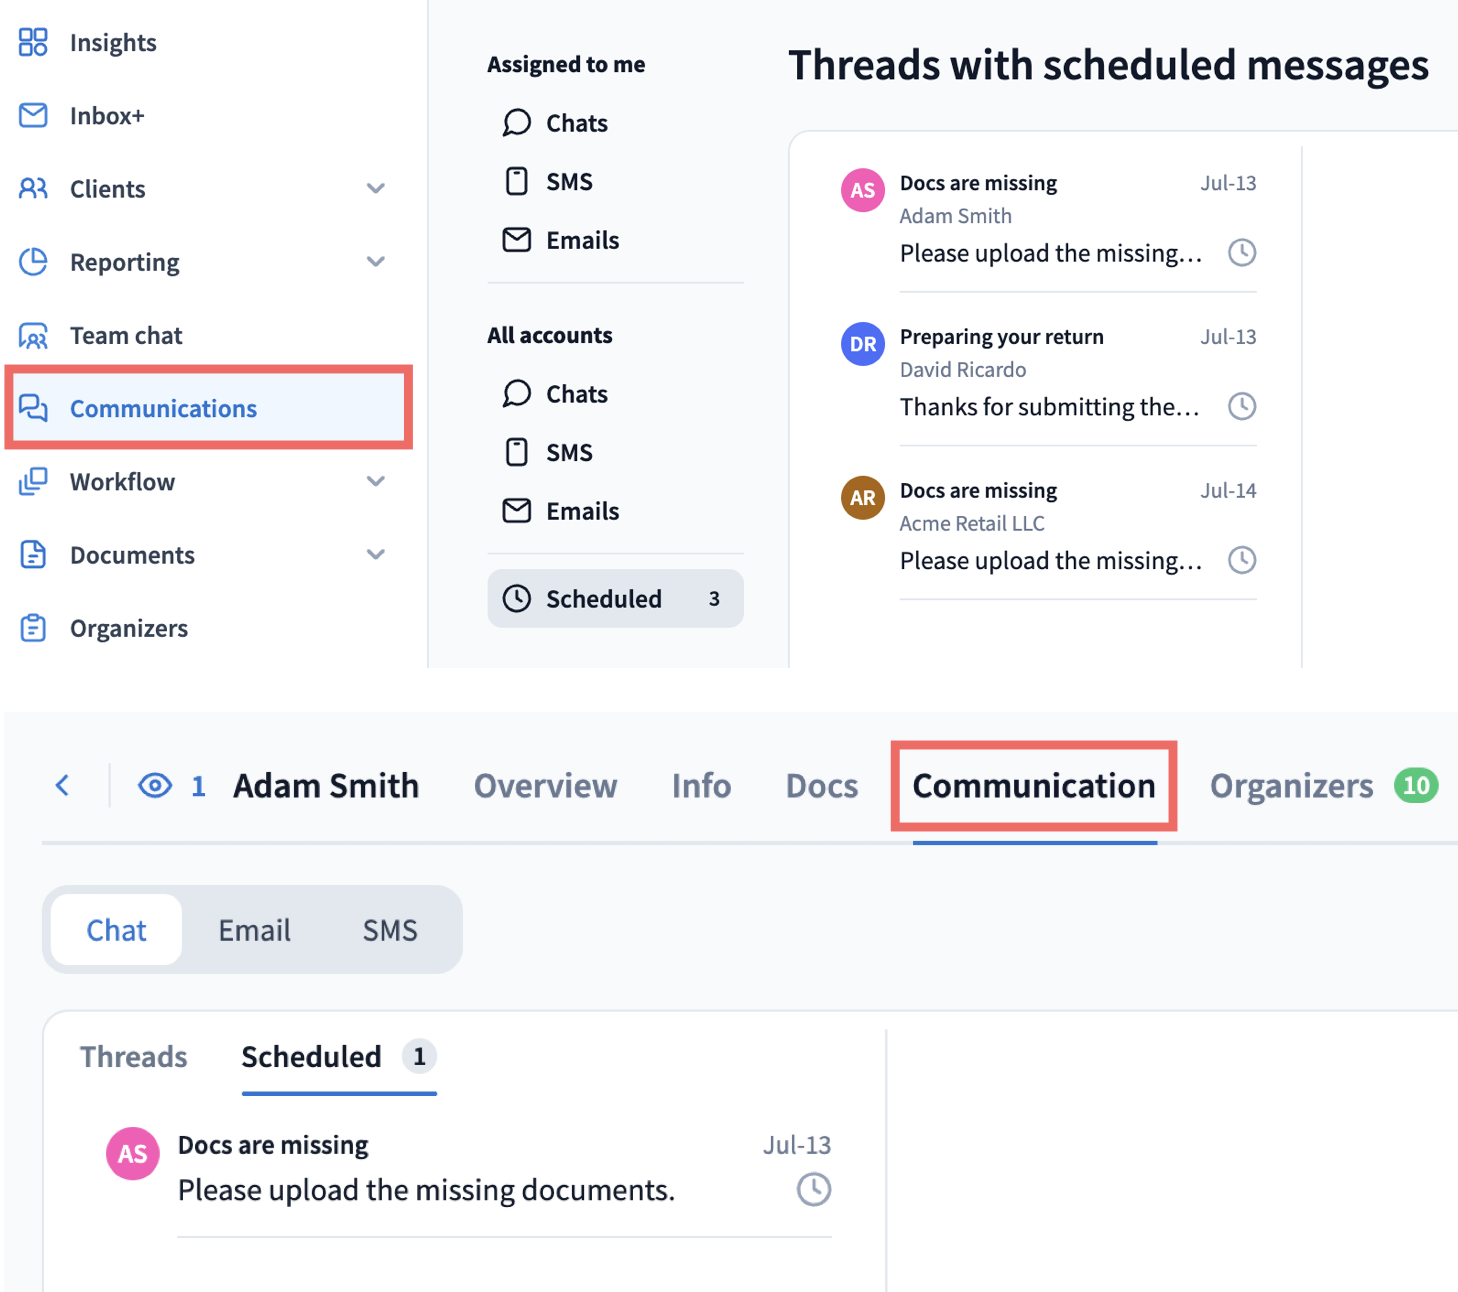Viewport: 1458px width, 1292px height.
Task: Open the Insights dashboard icon
Action: click(33, 42)
